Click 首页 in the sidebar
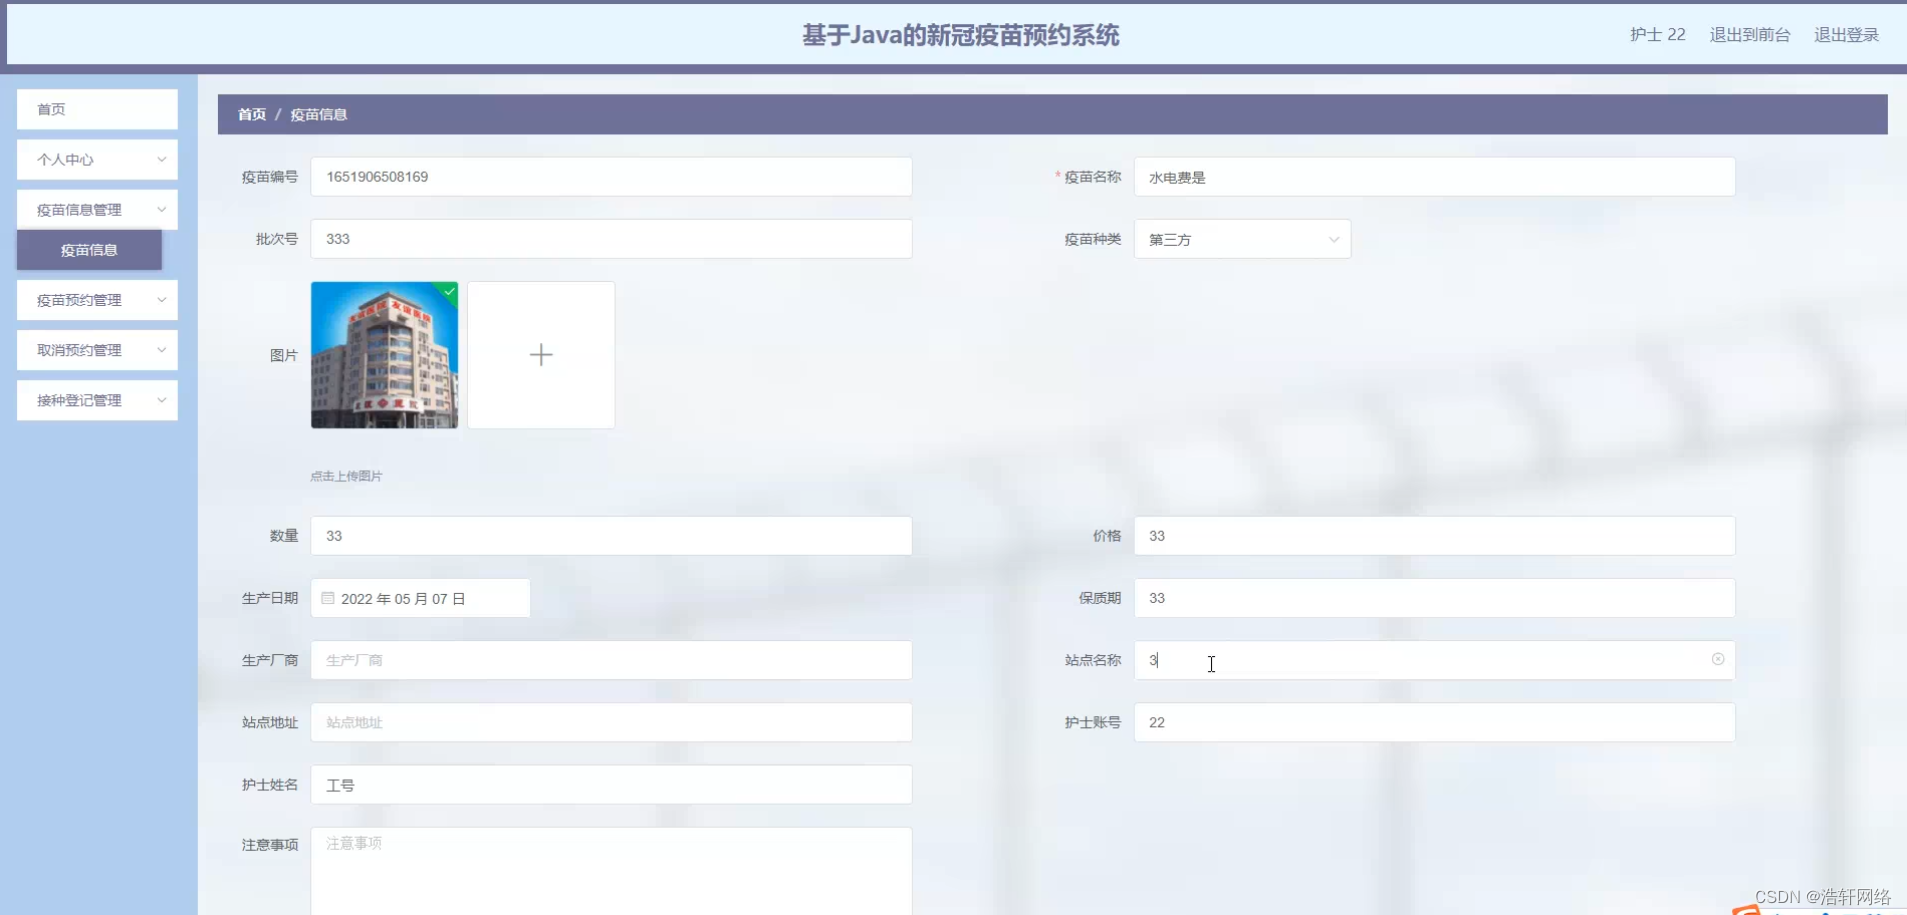This screenshot has height=915, width=1907. tap(97, 109)
